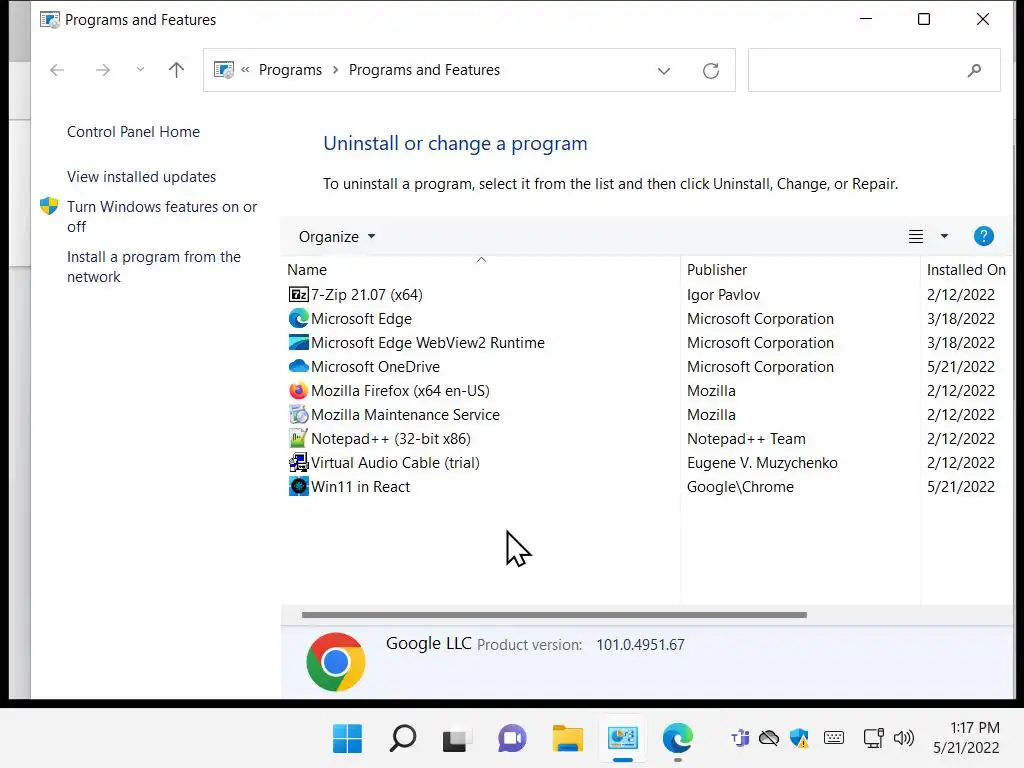Image resolution: width=1024 pixels, height=768 pixels.
Task: Click the 7-Zip program icon
Action: pyautogui.click(x=298, y=295)
